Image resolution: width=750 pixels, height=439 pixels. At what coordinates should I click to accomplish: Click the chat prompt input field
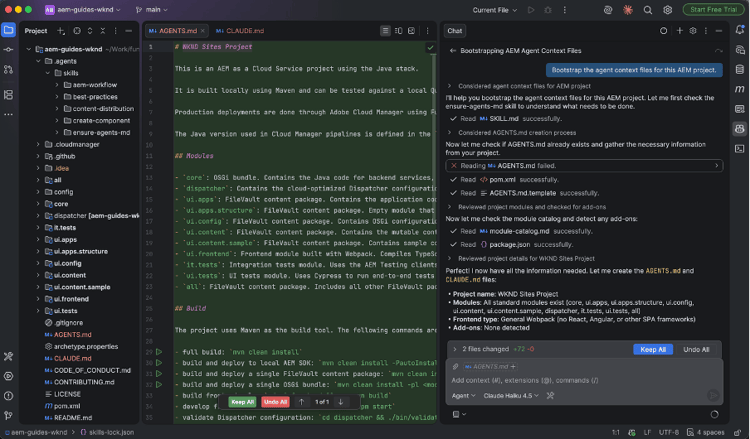pyautogui.click(x=584, y=381)
